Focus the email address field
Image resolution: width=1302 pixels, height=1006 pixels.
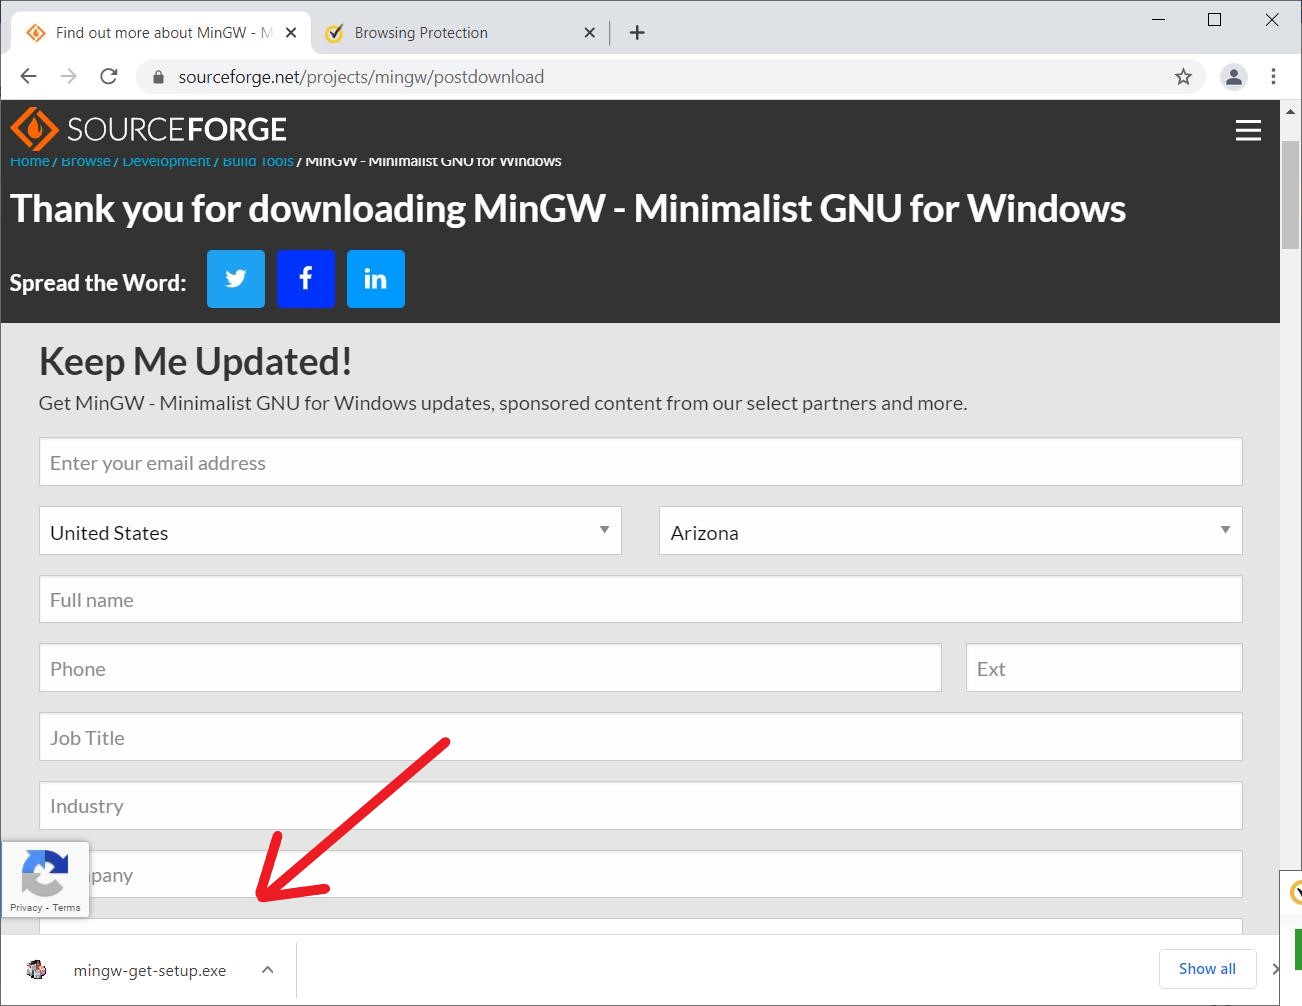[640, 462]
